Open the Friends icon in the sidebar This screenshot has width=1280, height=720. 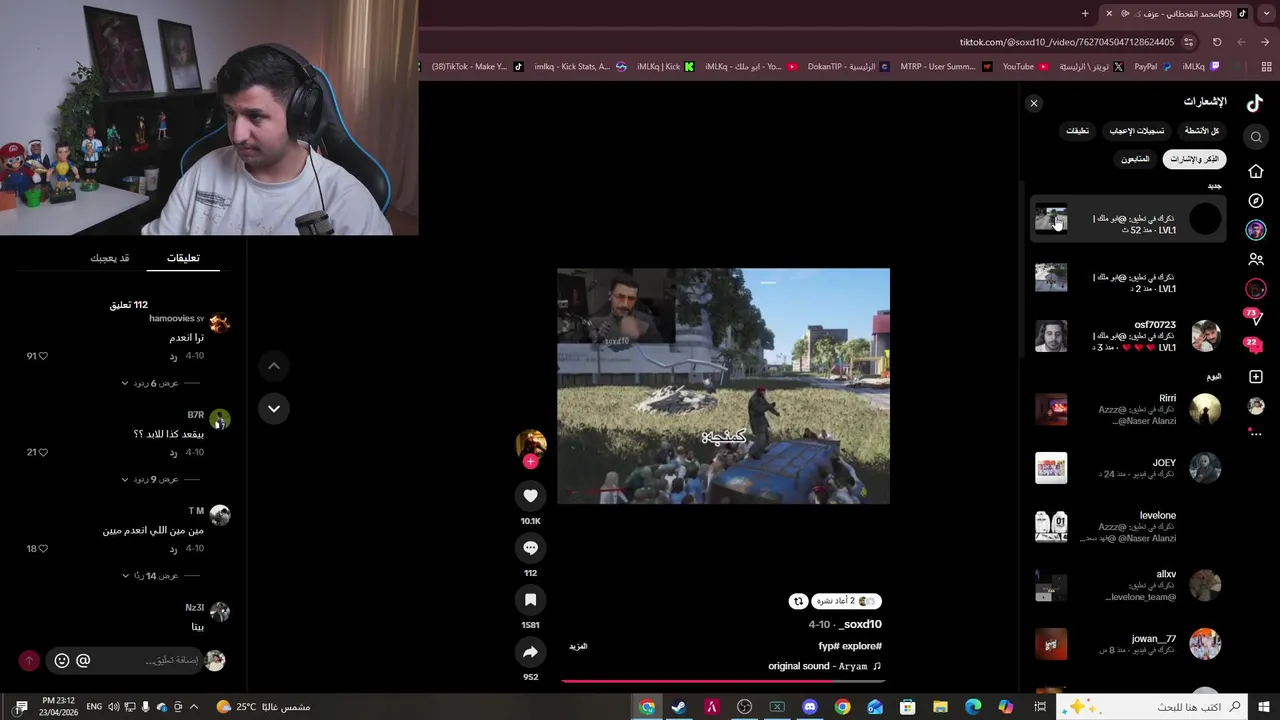pyautogui.click(x=1256, y=259)
